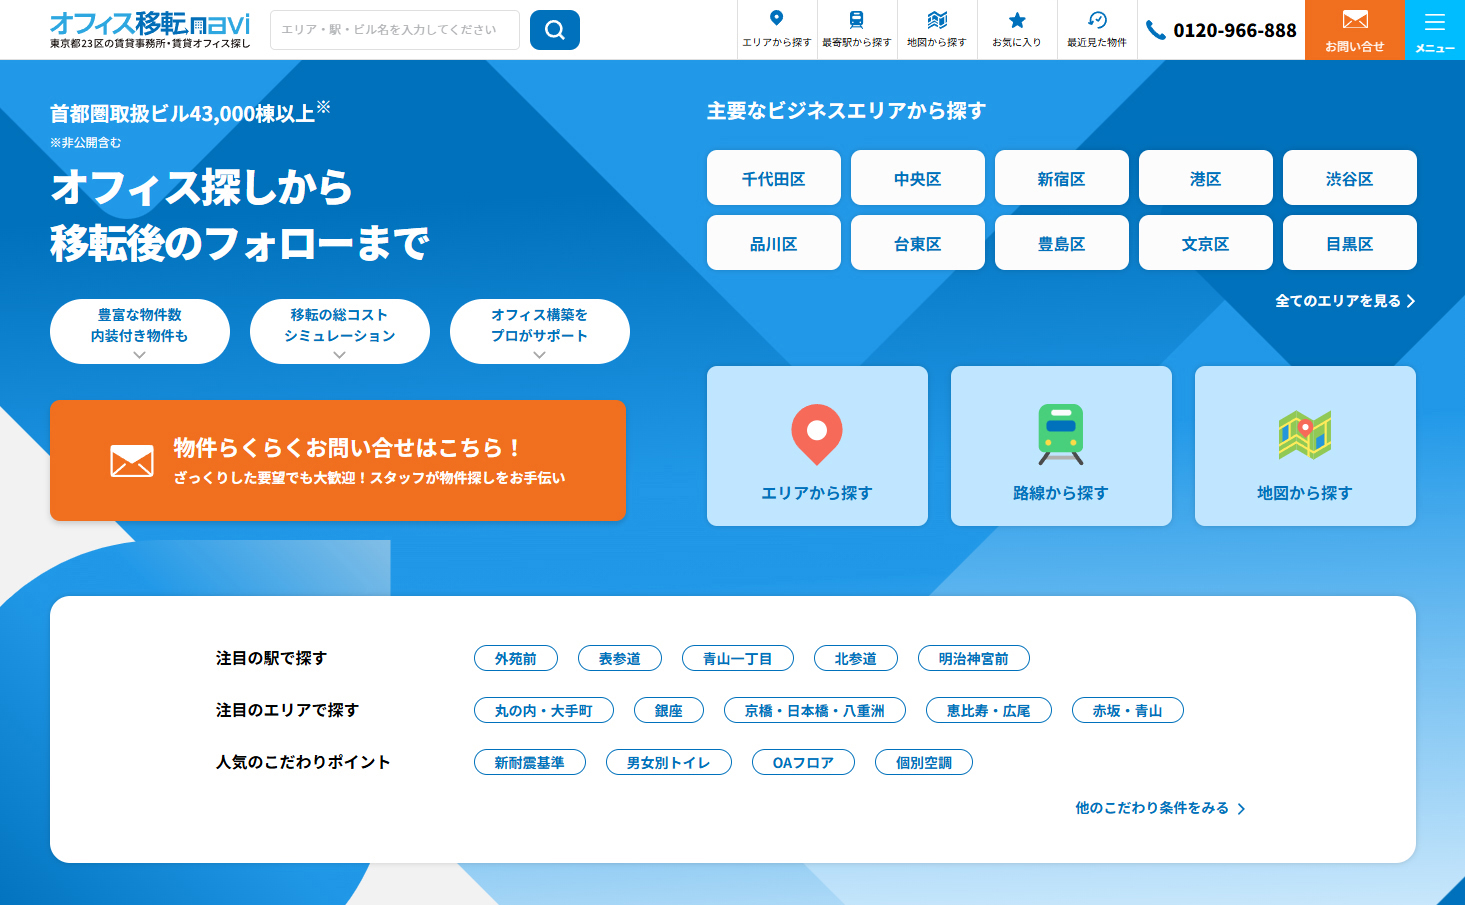Click the 0120-966-888 phone number
The image size is (1465, 905).
pos(1235,30)
